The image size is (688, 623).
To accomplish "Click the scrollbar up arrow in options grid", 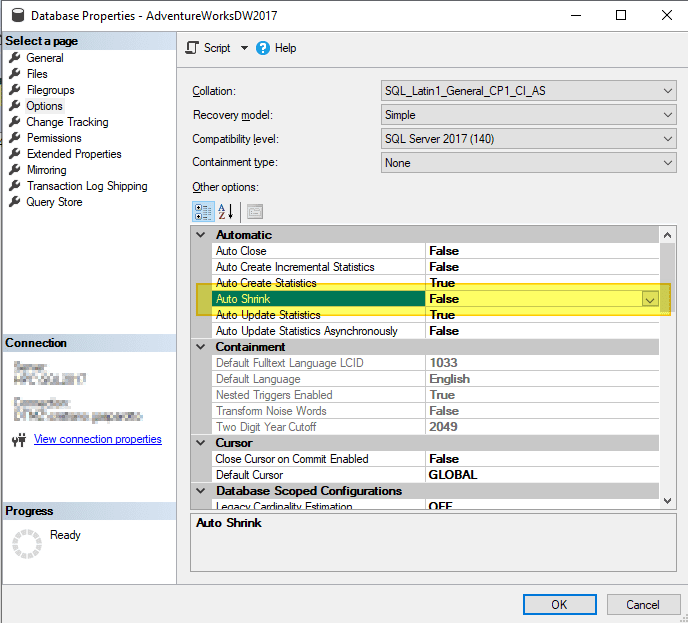I will (x=667, y=235).
